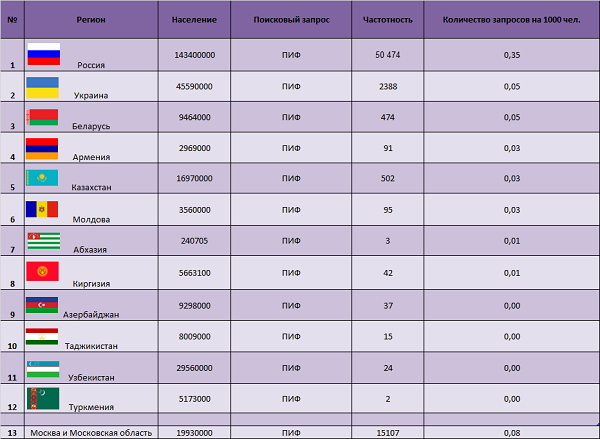Select population cell "5663100"
Image resolution: width=600 pixels, height=439 pixels.
[194, 273]
